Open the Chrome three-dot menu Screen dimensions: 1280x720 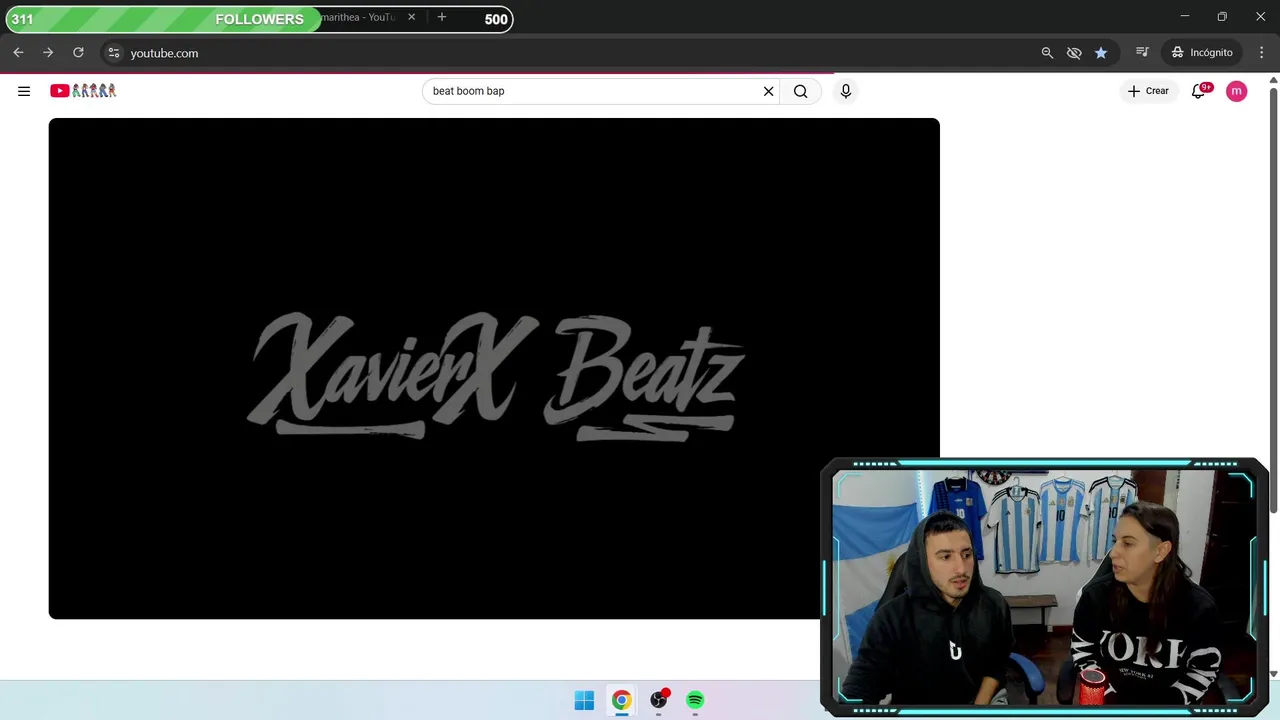1262,53
